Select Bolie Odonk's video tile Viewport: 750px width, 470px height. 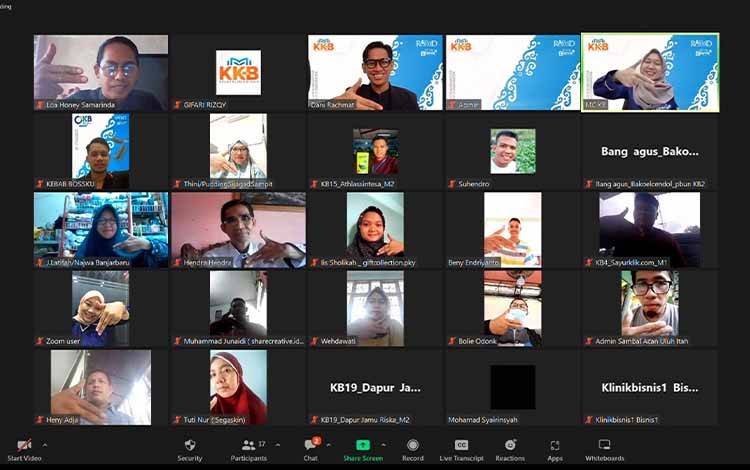[x=513, y=308]
